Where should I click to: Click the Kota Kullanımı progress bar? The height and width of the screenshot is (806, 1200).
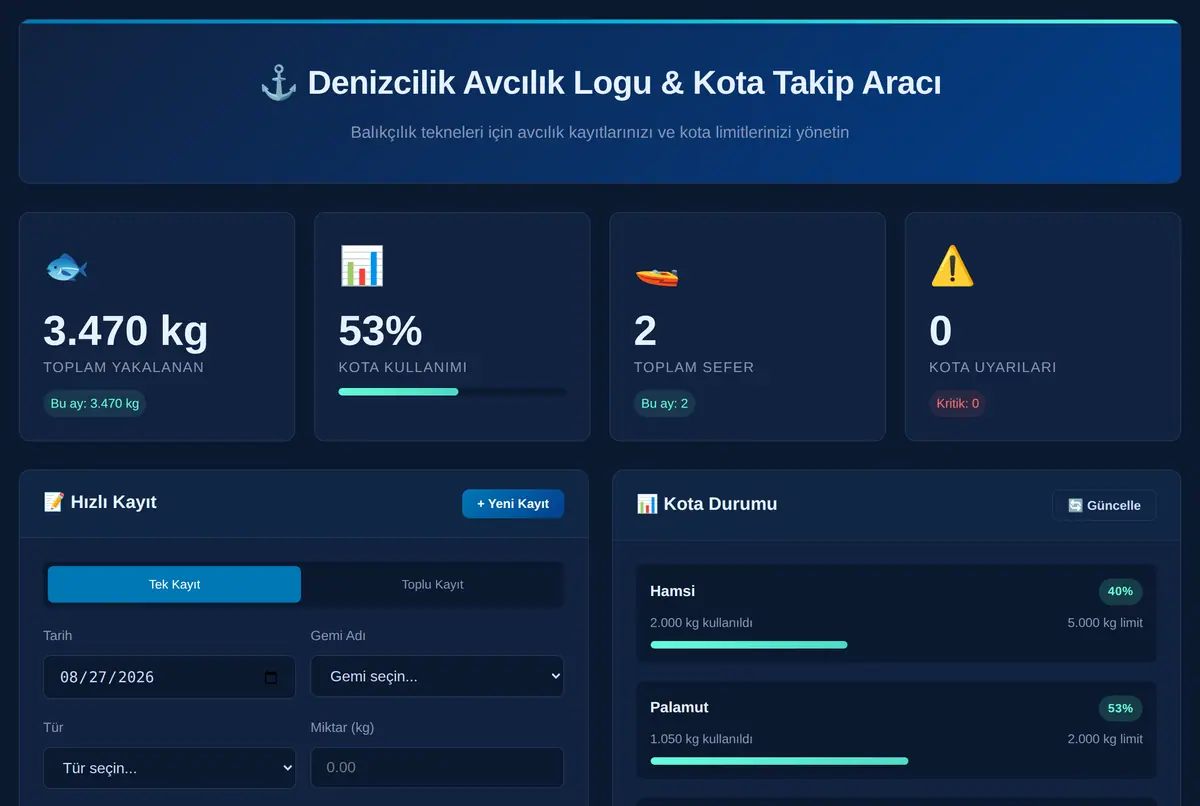tap(452, 392)
